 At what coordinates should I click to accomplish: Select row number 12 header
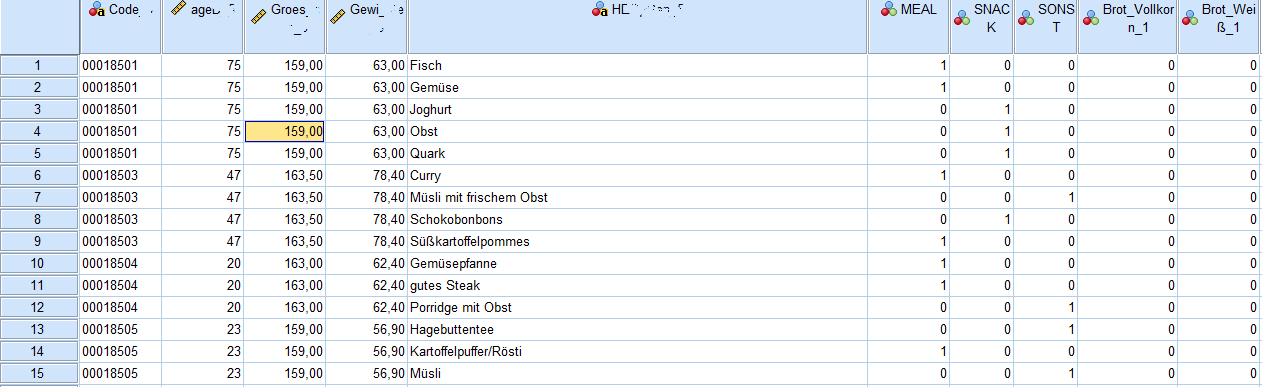[x=39, y=308]
